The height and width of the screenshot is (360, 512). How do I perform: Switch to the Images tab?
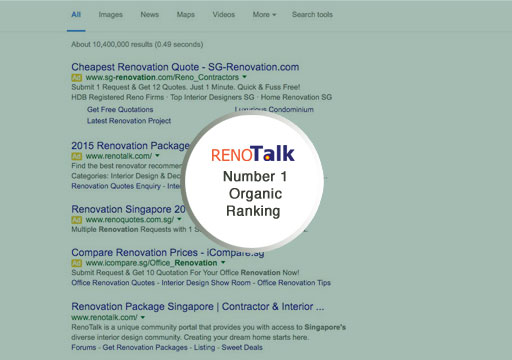(x=111, y=15)
